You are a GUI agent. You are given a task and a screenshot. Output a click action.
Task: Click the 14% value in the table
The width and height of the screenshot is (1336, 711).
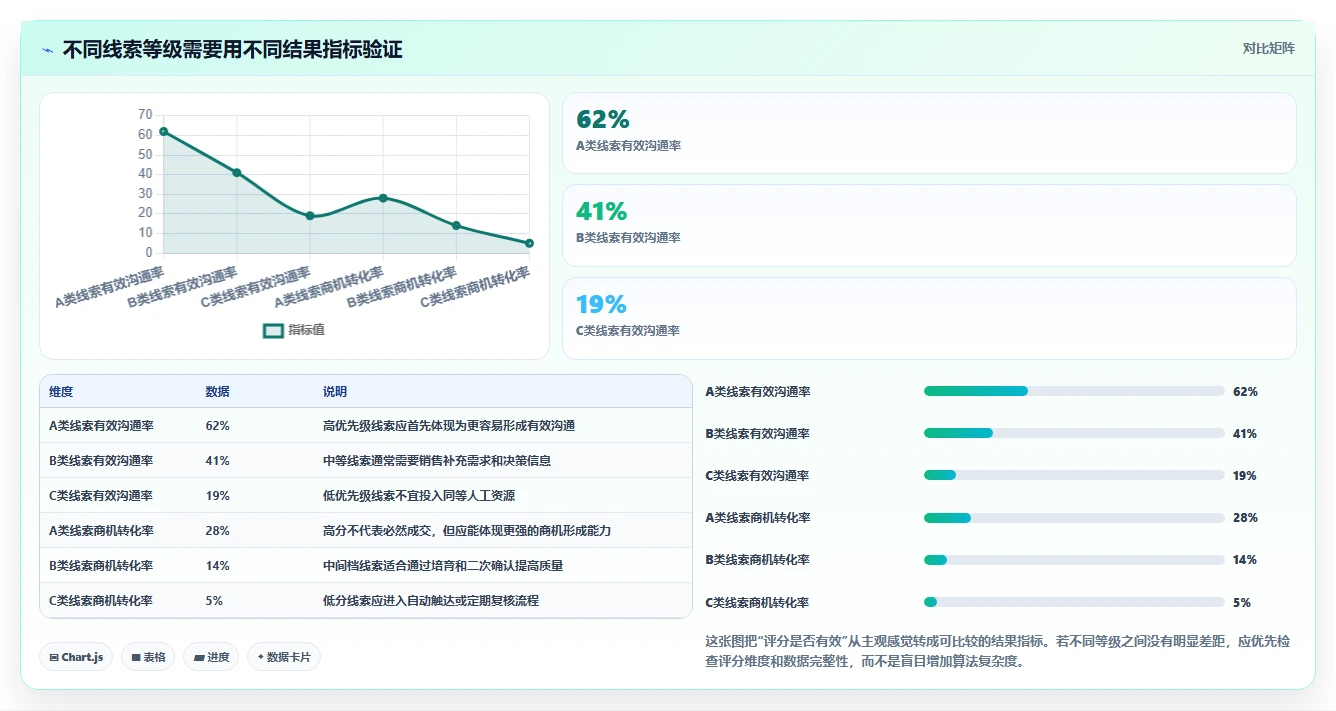pyautogui.click(x=217, y=566)
